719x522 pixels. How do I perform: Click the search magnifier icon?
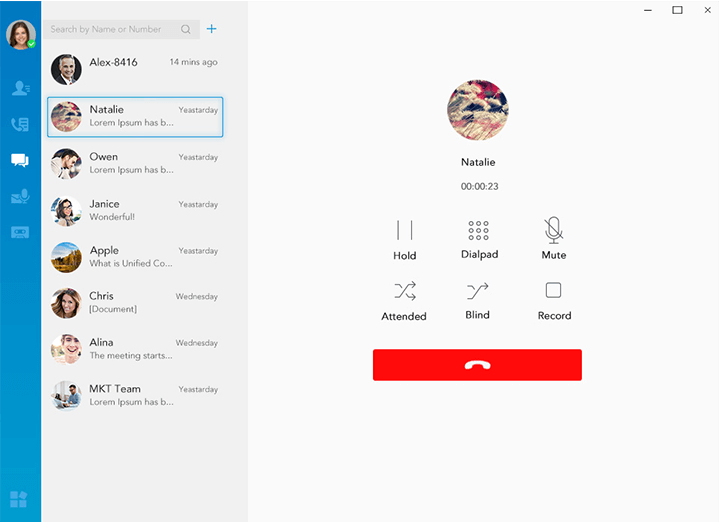click(186, 29)
